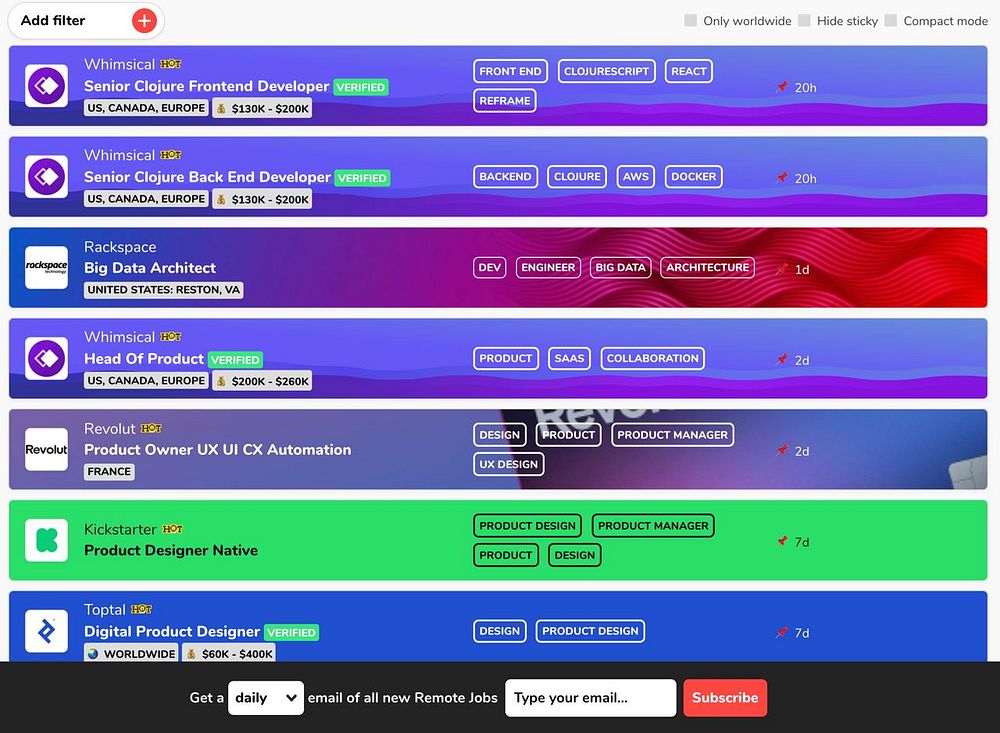The image size is (1000, 733).
Task: Click PRODUCT DESIGN tag on the Kickstarter row
Action: 527,526
